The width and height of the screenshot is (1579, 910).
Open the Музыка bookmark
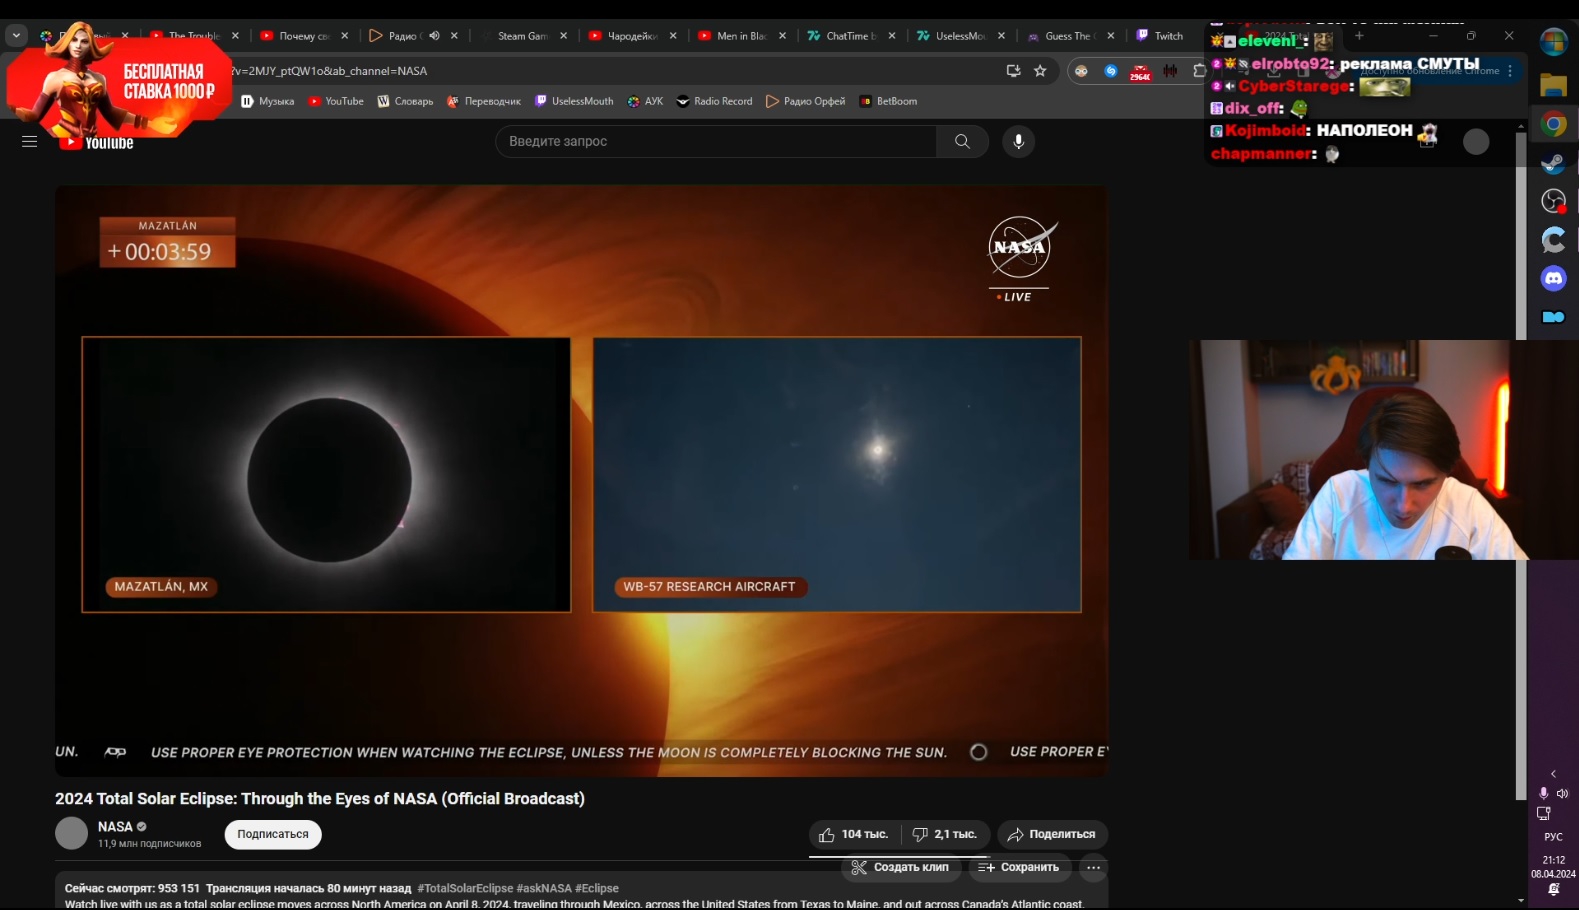(268, 101)
